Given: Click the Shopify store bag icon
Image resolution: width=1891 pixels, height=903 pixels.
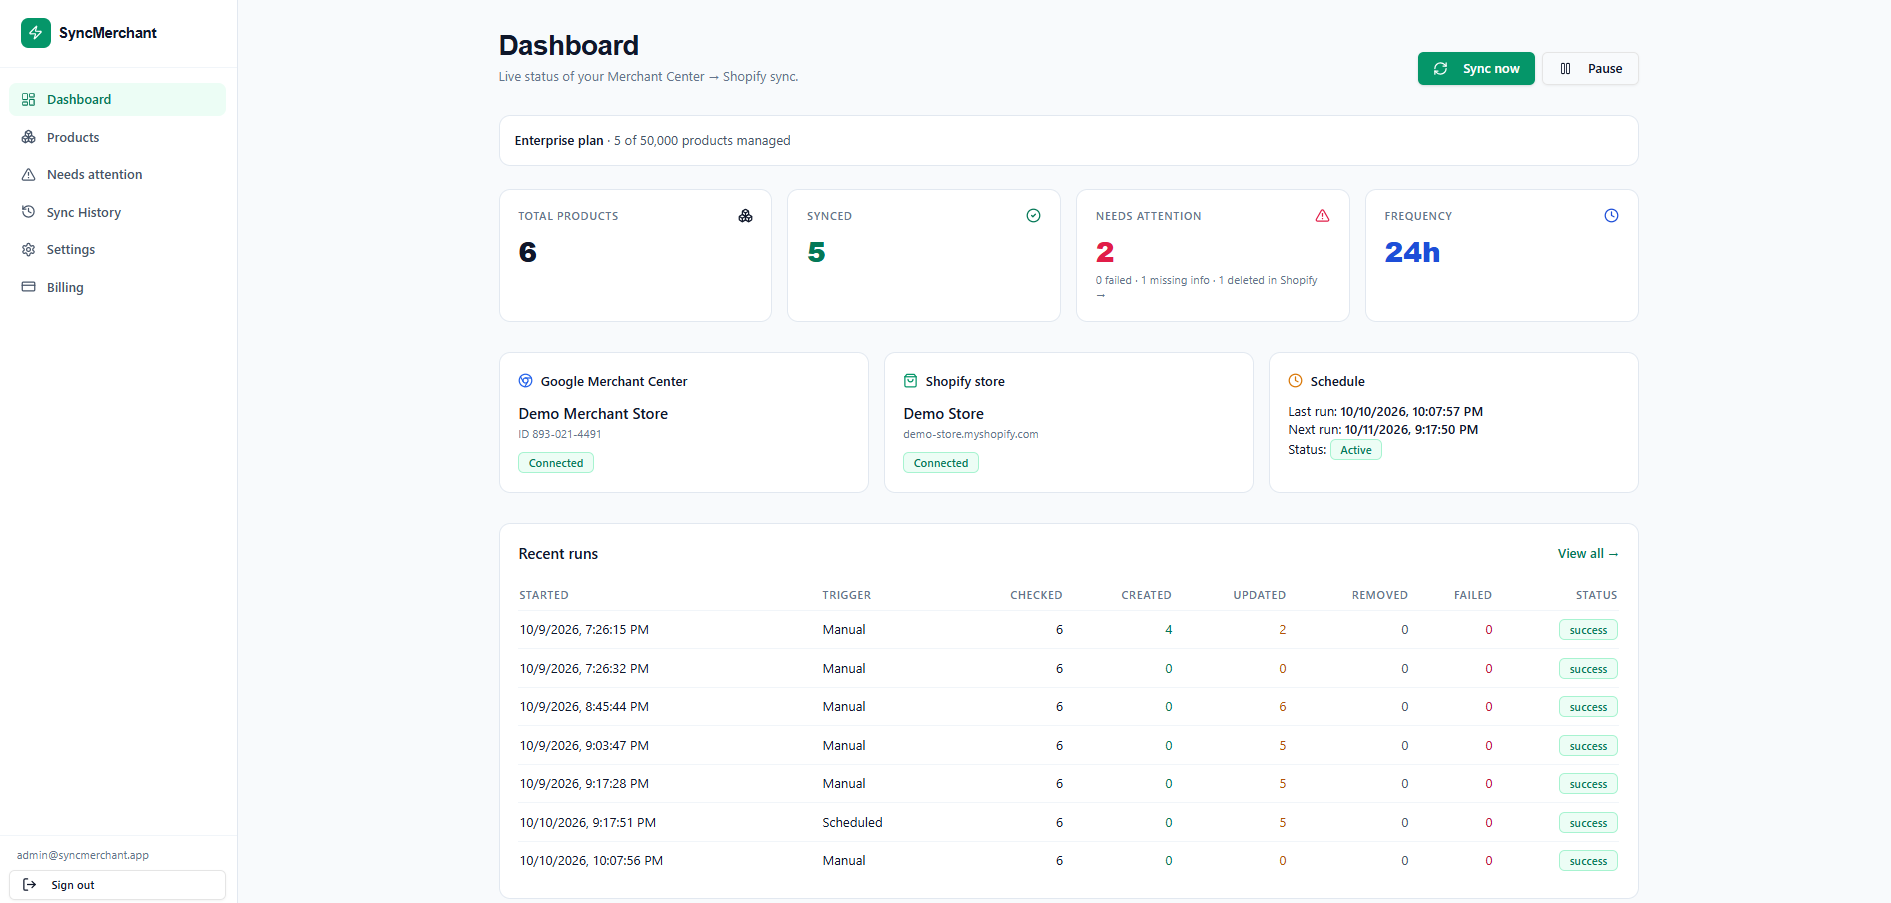Looking at the screenshot, I should point(910,381).
